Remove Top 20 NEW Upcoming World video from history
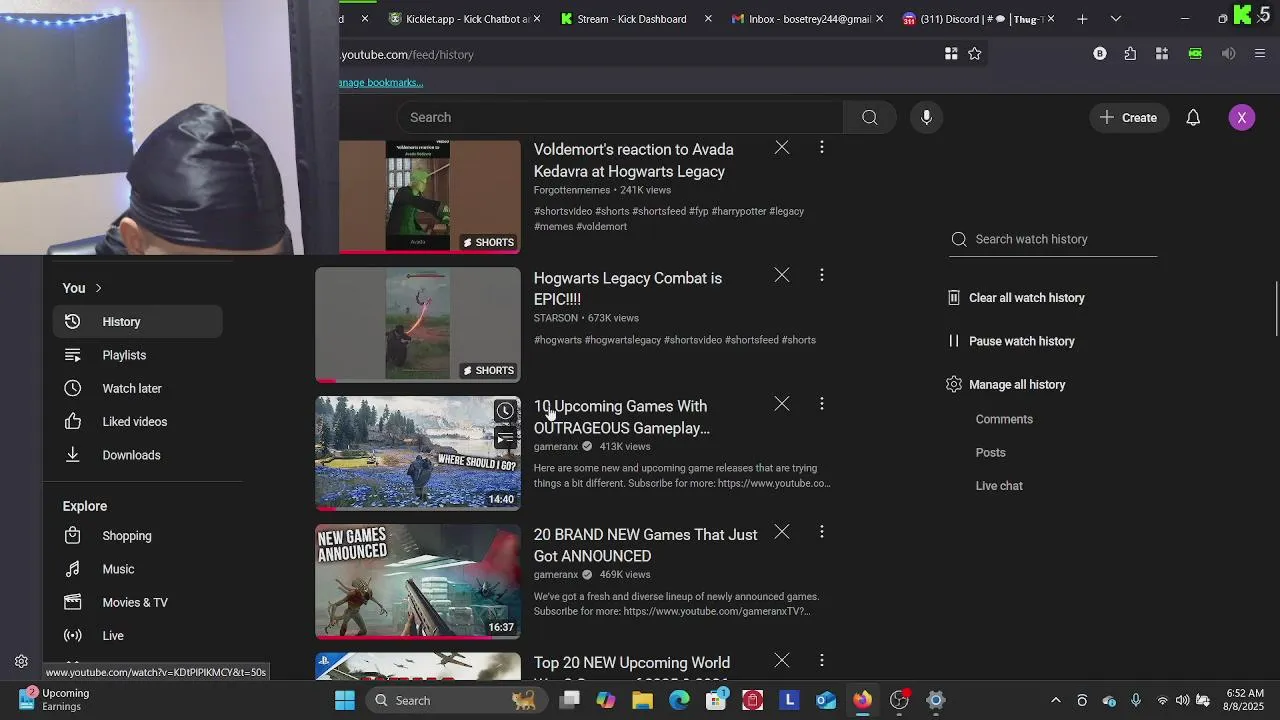The image size is (1280, 720). 782,660
